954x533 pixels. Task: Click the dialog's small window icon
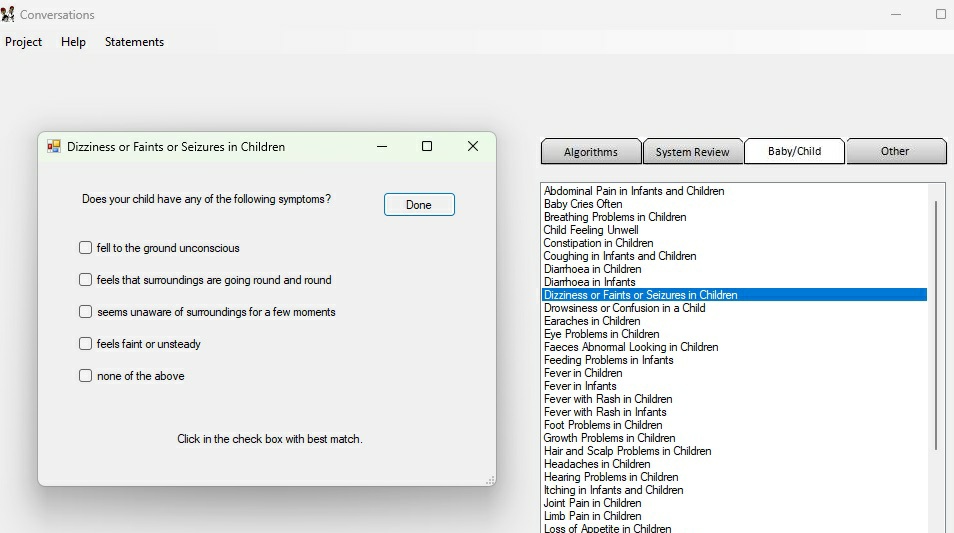pos(54,147)
